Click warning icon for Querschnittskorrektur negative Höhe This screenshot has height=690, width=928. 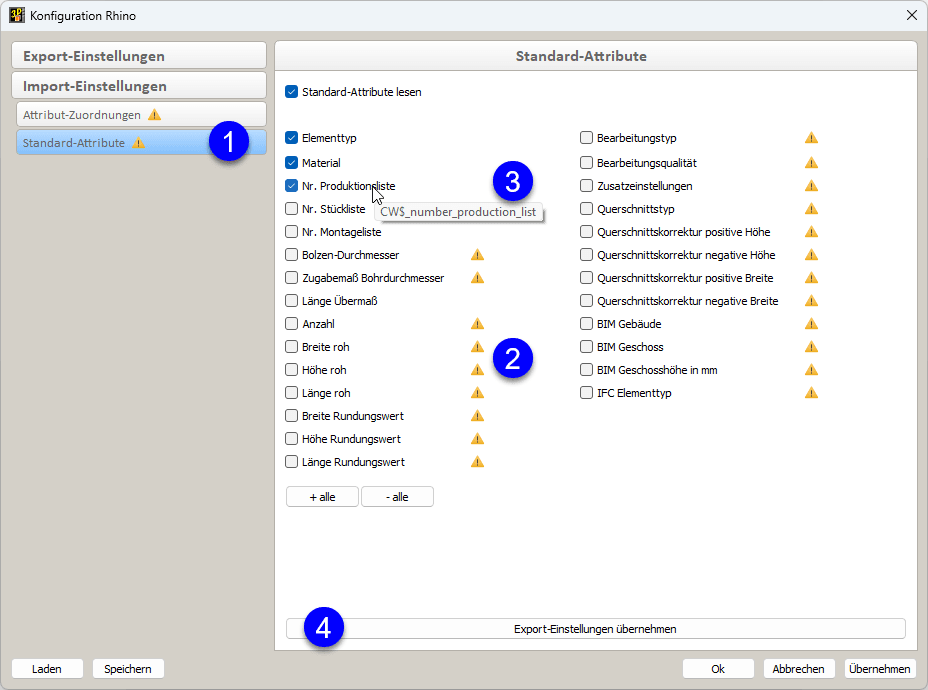pyautogui.click(x=811, y=255)
